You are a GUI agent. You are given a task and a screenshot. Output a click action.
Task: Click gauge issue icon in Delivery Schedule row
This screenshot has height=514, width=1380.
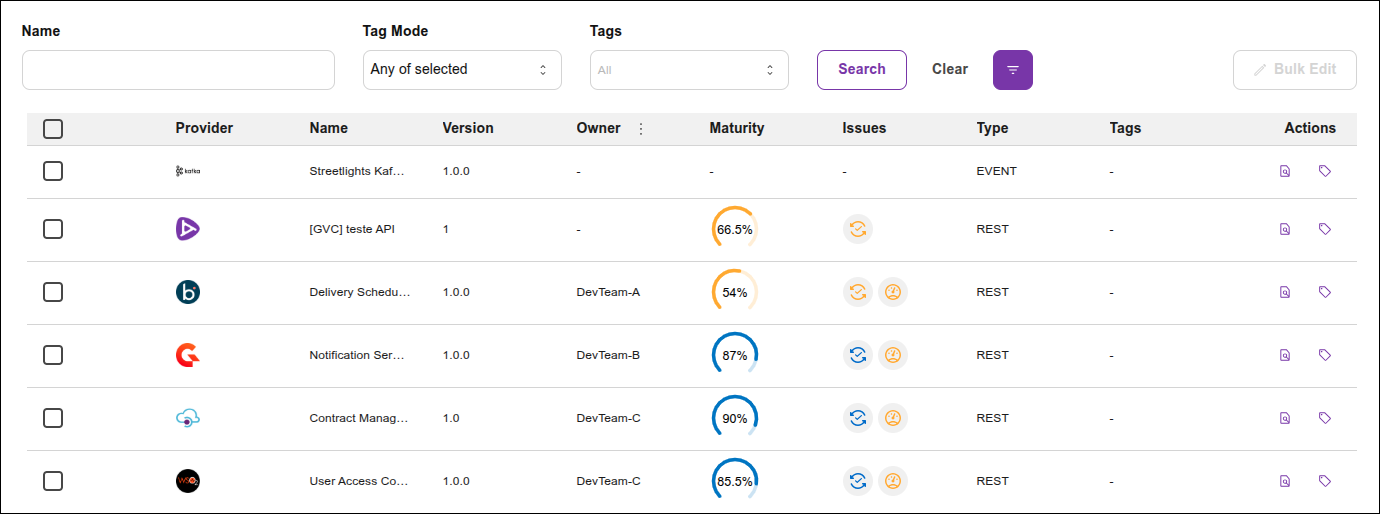tap(893, 292)
